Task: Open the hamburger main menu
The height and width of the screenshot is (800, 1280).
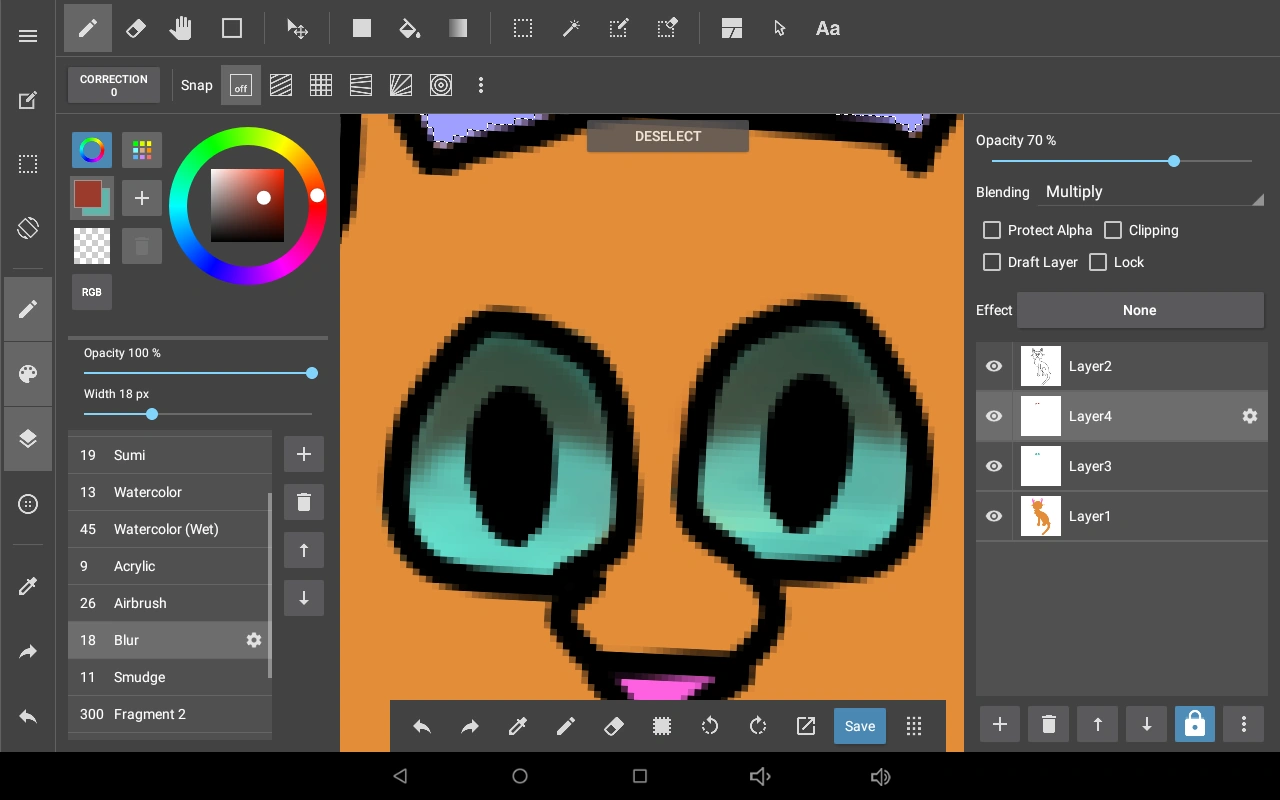Action: [28, 36]
